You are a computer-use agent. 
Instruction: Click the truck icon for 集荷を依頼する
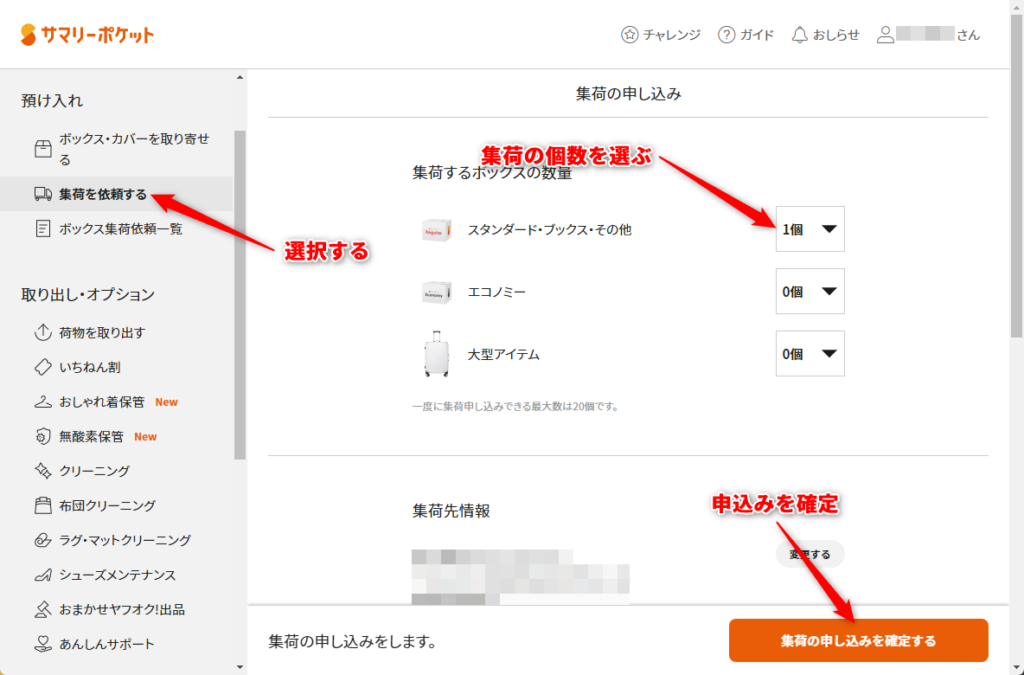[42, 194]
